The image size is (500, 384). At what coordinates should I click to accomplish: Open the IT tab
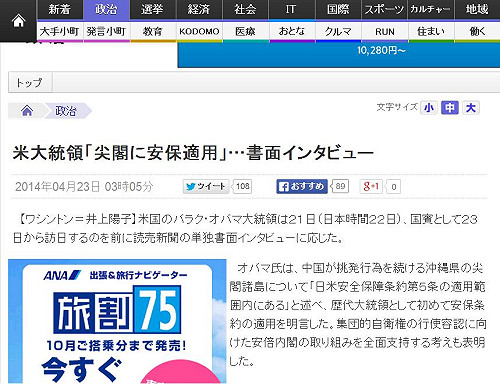(291, 9)
